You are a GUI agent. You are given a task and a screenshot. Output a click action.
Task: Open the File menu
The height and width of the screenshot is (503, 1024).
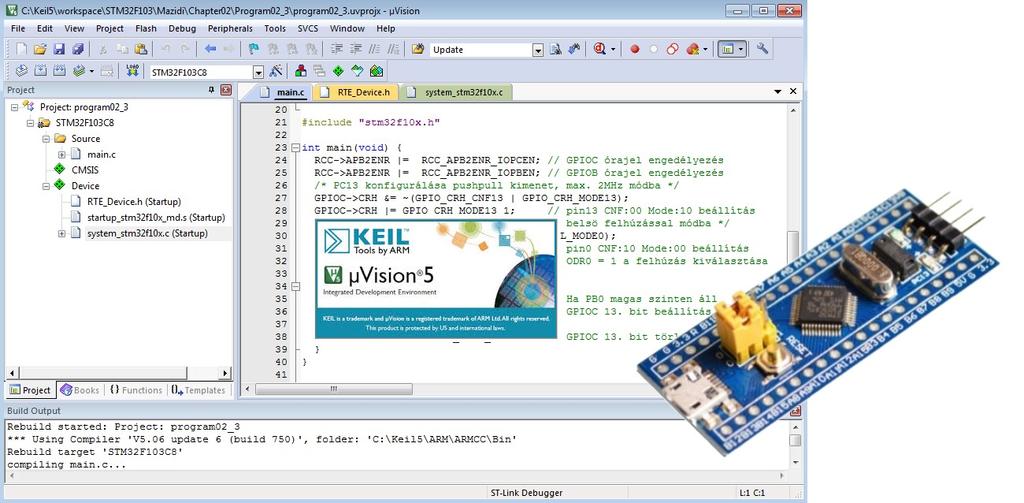coord(18,29)
